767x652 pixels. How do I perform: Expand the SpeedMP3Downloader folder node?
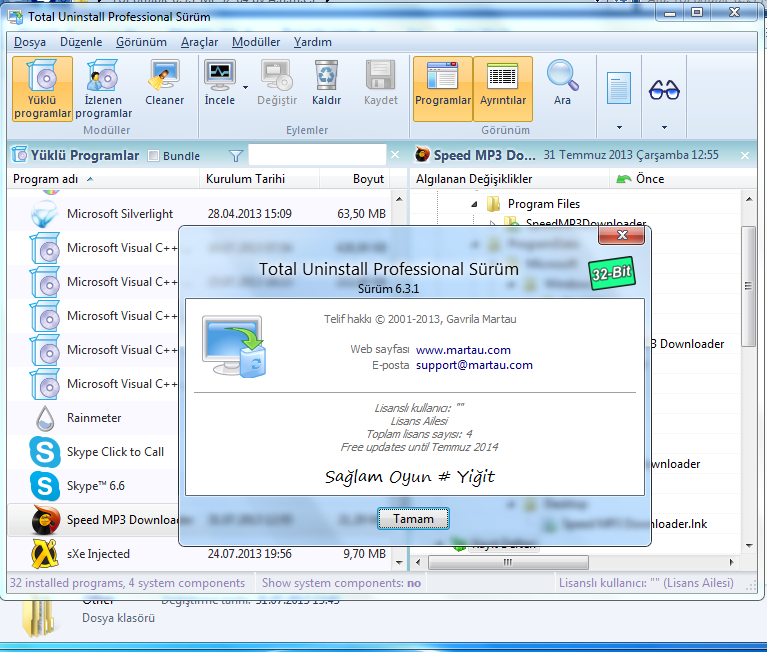click(x=493, y=224)
